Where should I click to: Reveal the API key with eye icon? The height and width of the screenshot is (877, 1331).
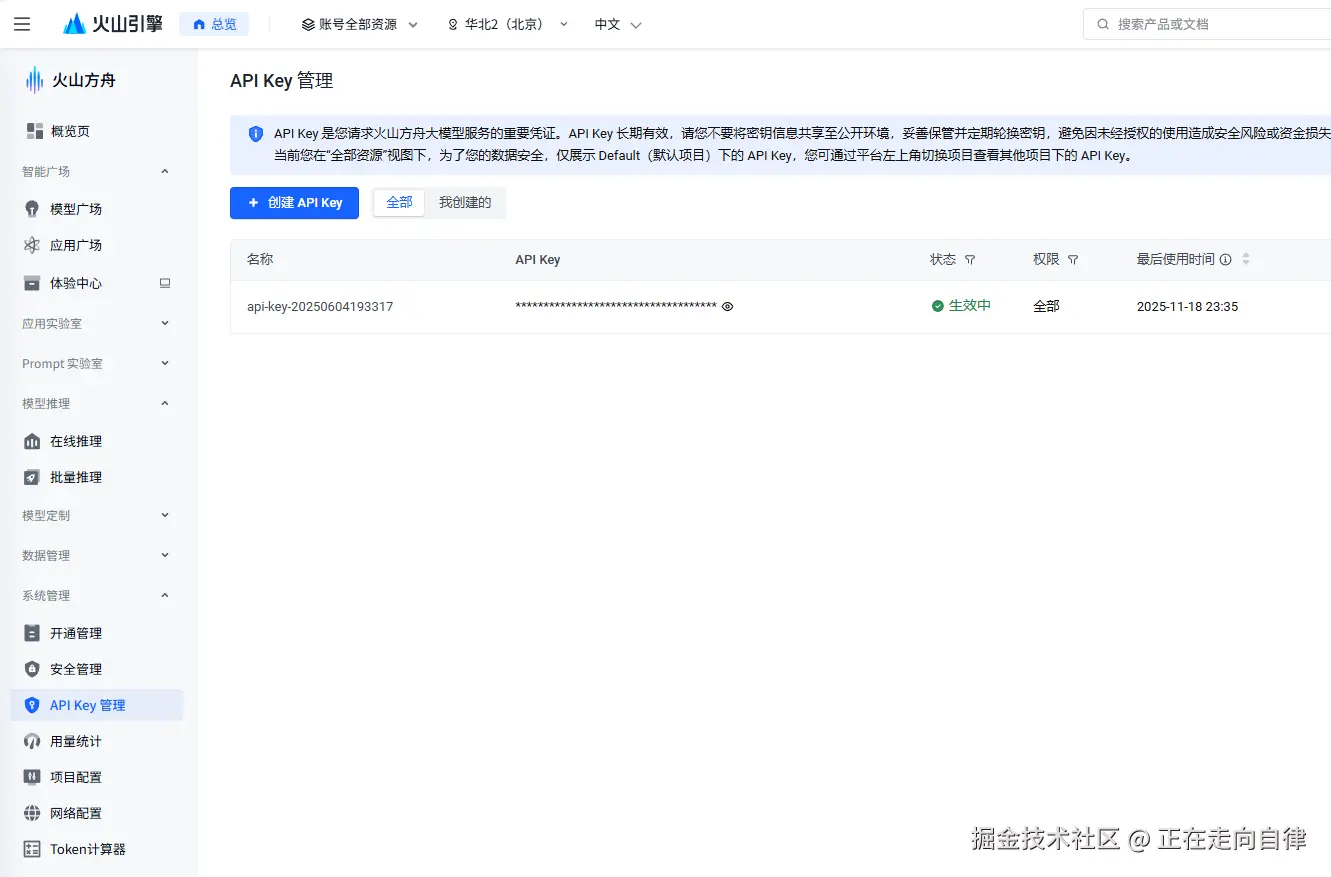click(728, 307)
